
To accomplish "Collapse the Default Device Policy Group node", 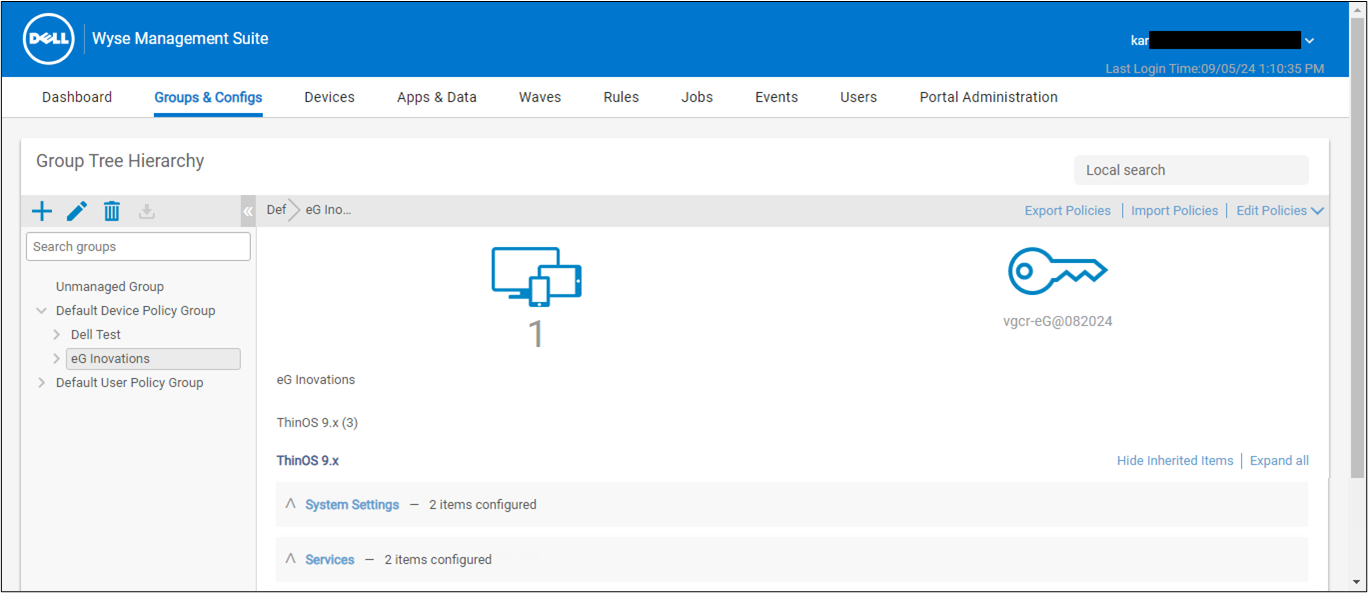I will point(41,311).
